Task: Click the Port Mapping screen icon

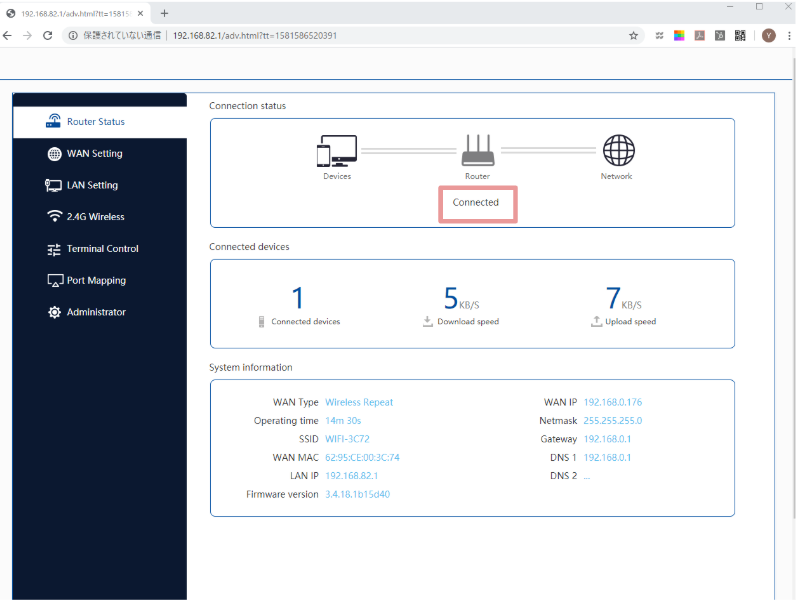Action: (x=55, y=281)
